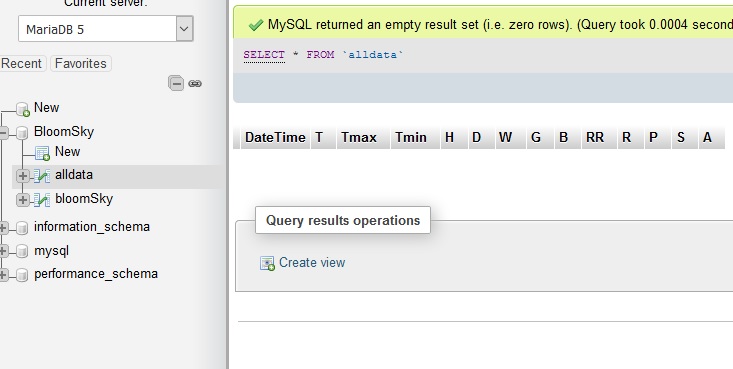Screen dimensions: 733x369
Task: Click the information_schema database icon
Action: tap(22, 228)
